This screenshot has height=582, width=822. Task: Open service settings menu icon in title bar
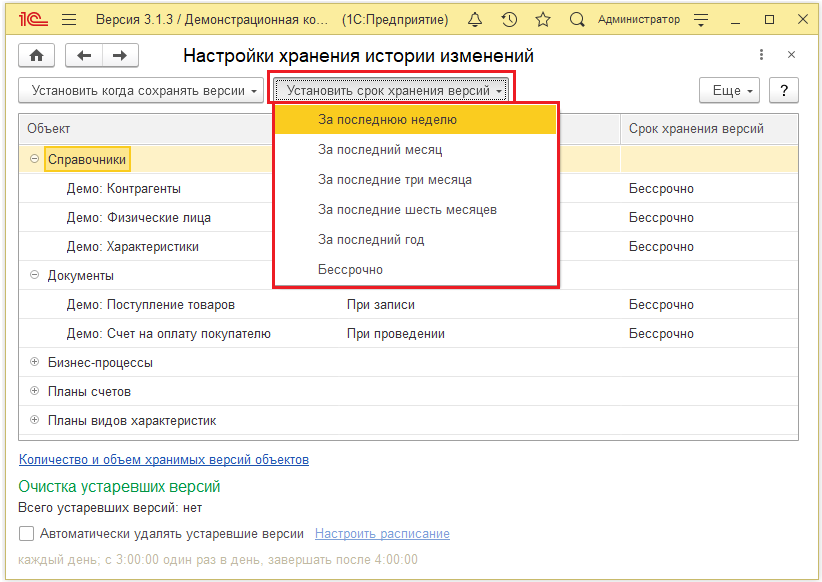701,20
